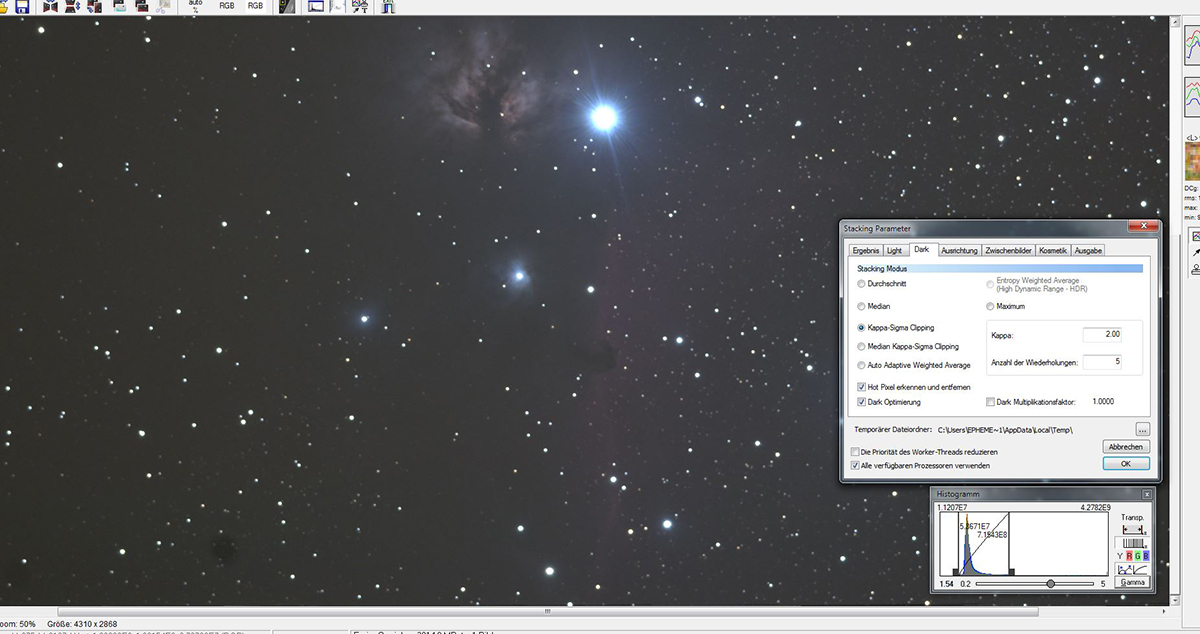Click the smooth gamma curve icon
The width and height of the screenshot is (1200, 634).
pyautogui.click(x=1141, y=569)
